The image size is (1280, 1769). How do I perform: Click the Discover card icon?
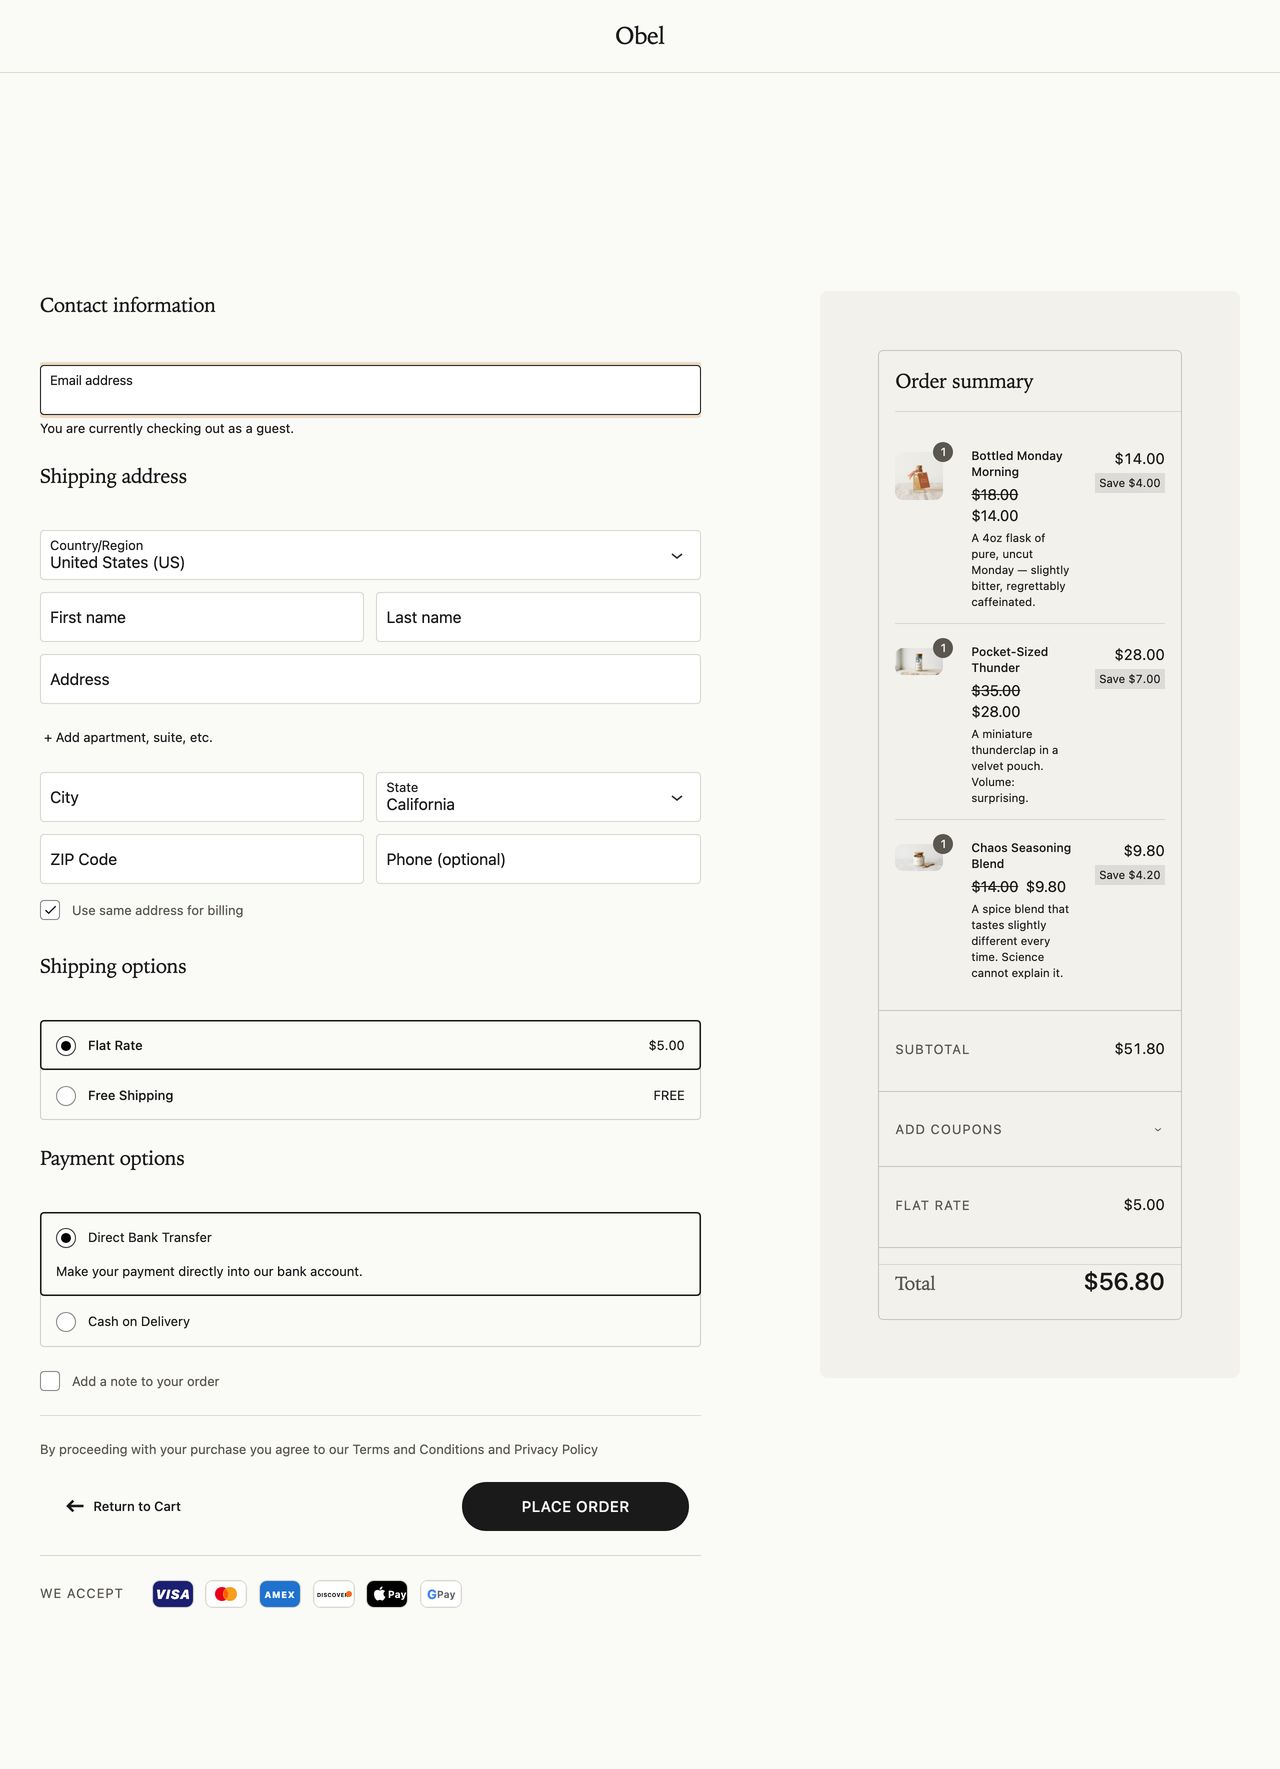pyautogui.click(x=334, y=1594)
